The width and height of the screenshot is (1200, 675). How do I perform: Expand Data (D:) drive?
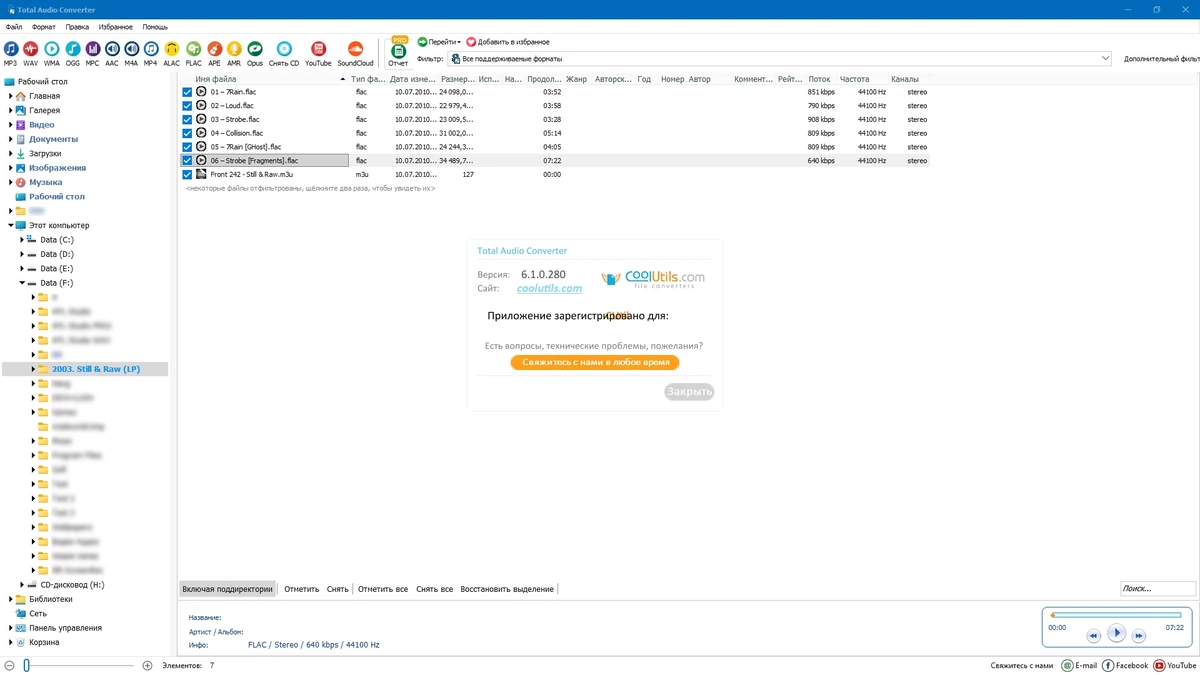coord(22,254)
